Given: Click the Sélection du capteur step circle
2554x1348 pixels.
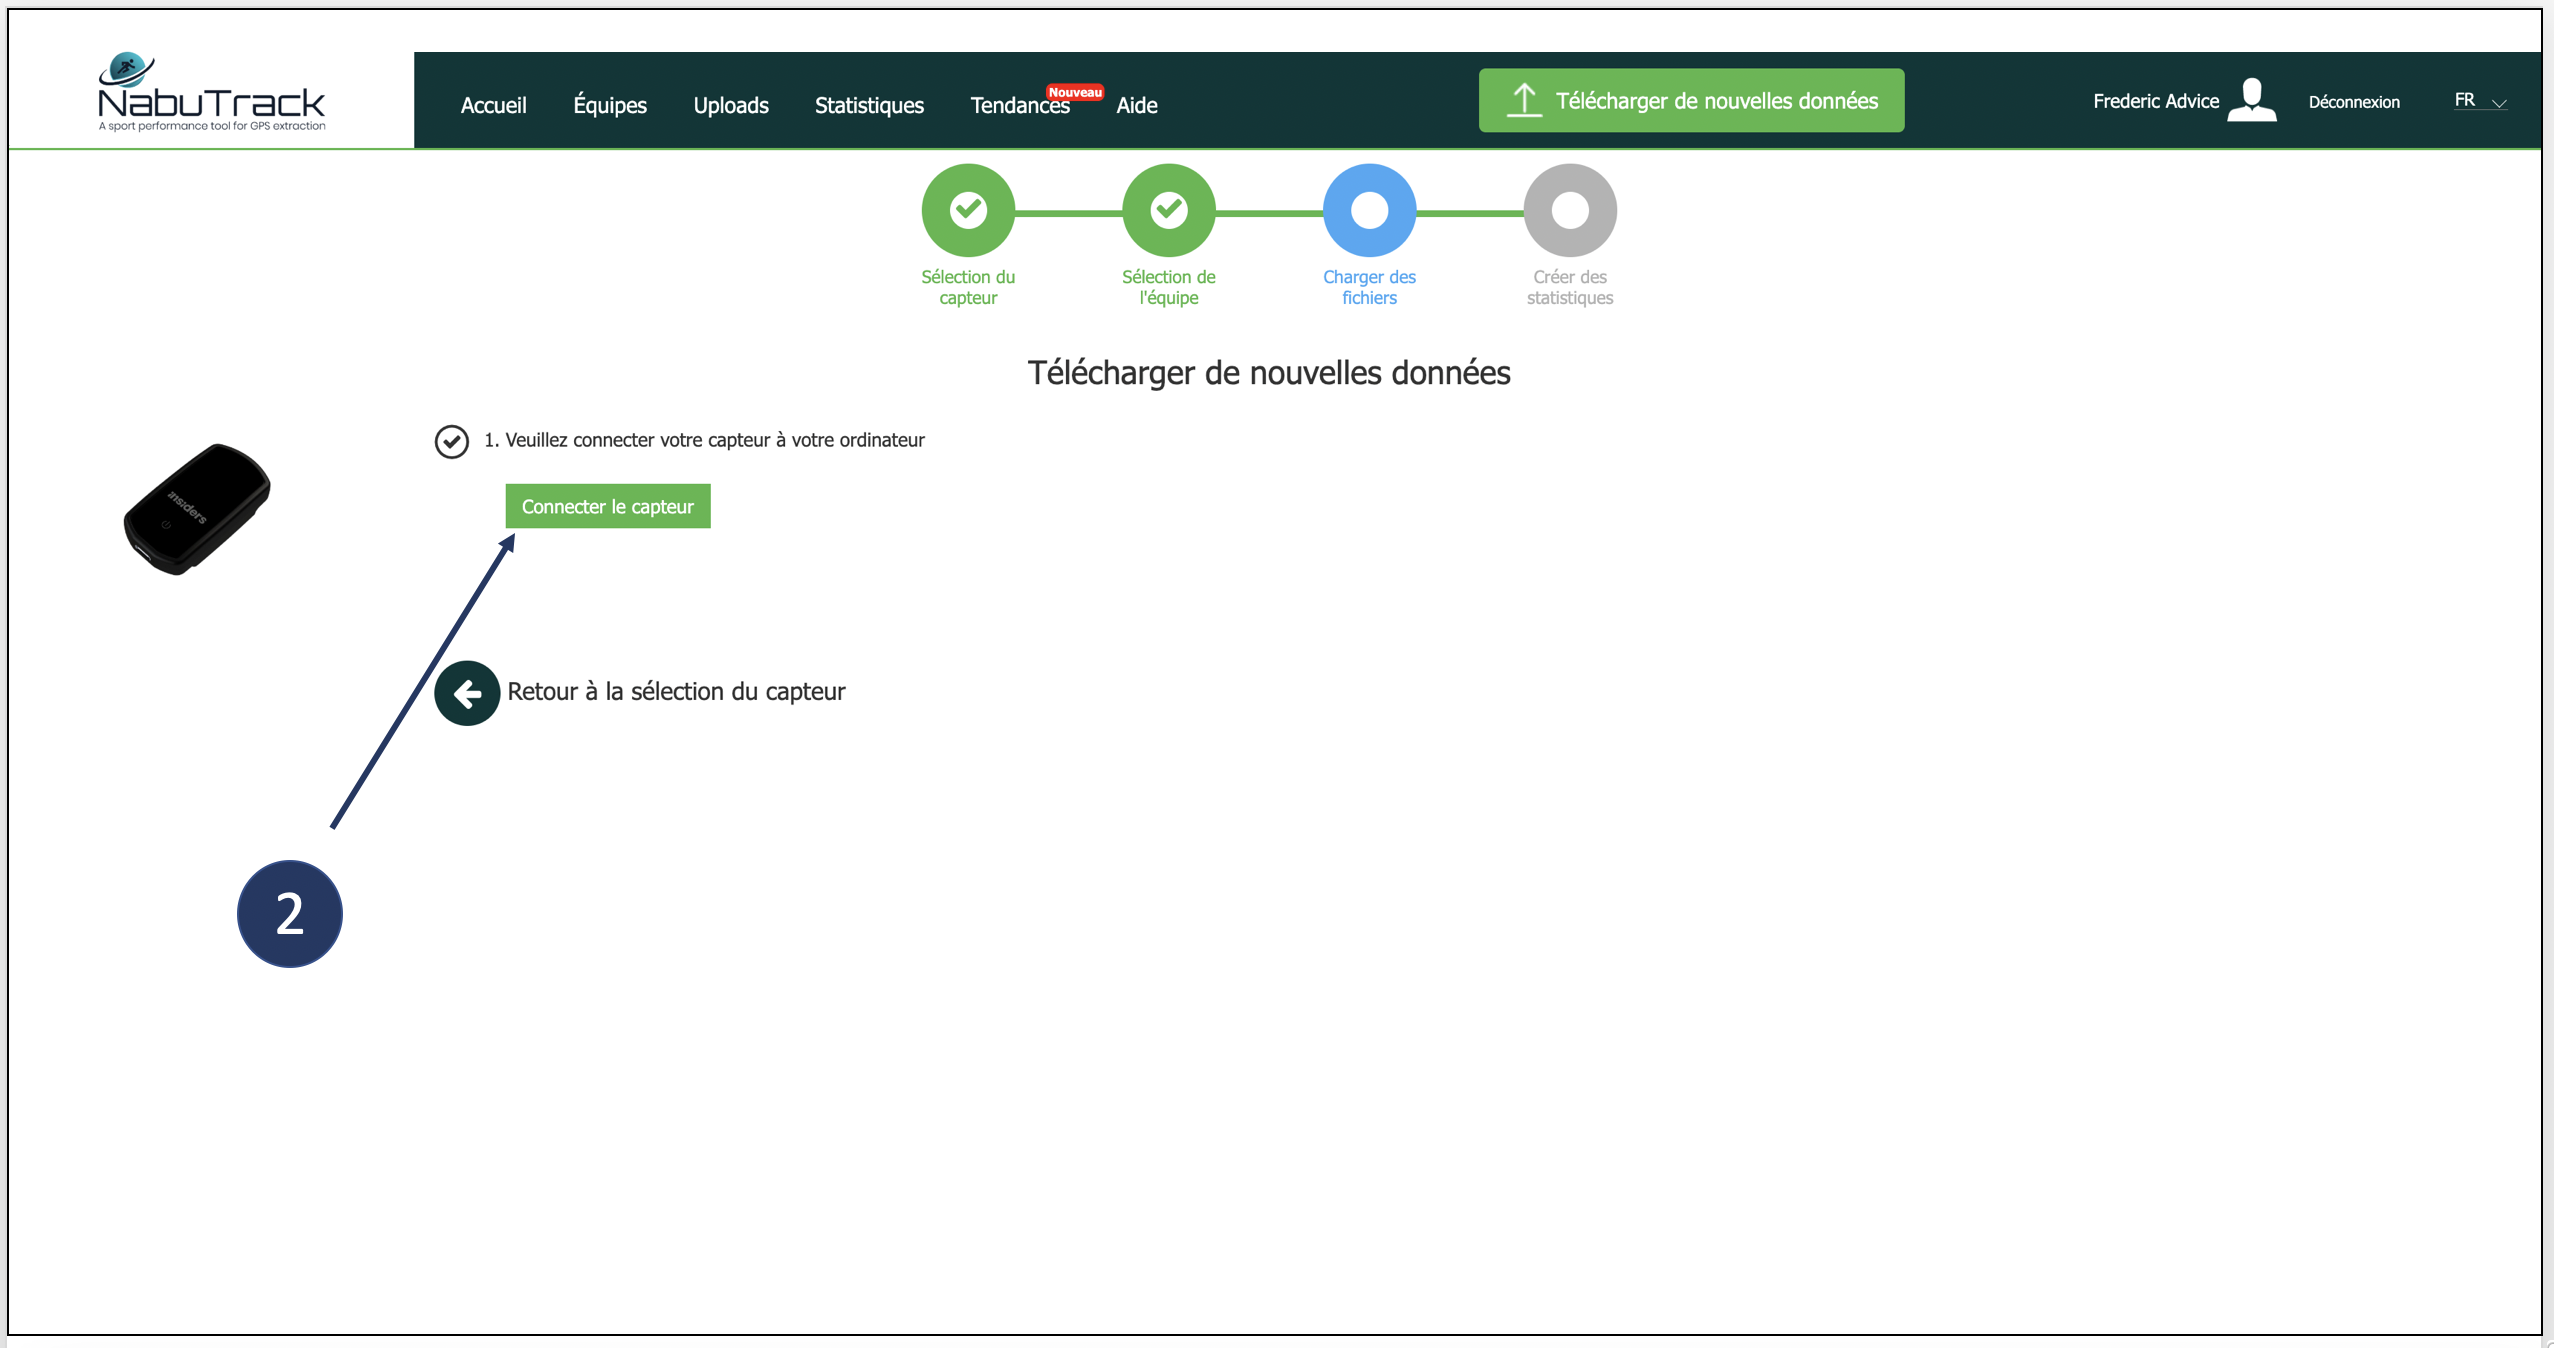Looking at the screenshot, I should (x=967, y=210).
